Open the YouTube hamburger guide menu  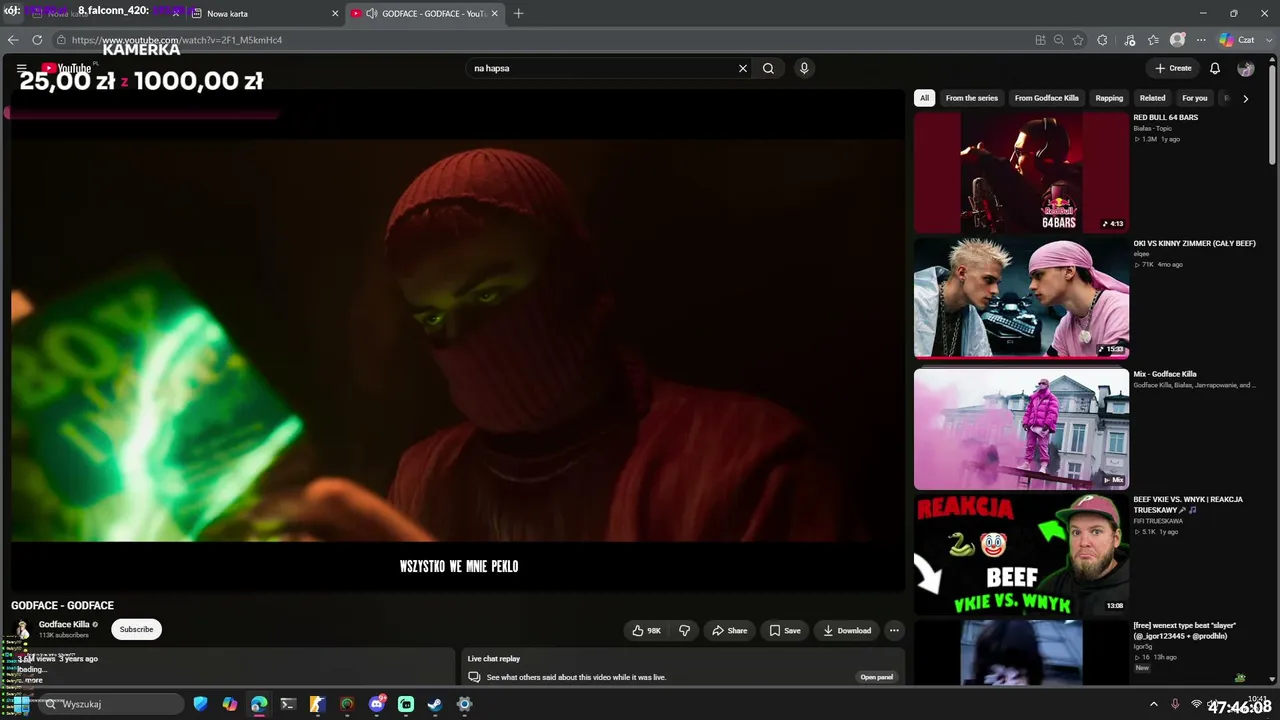point(21,68)
